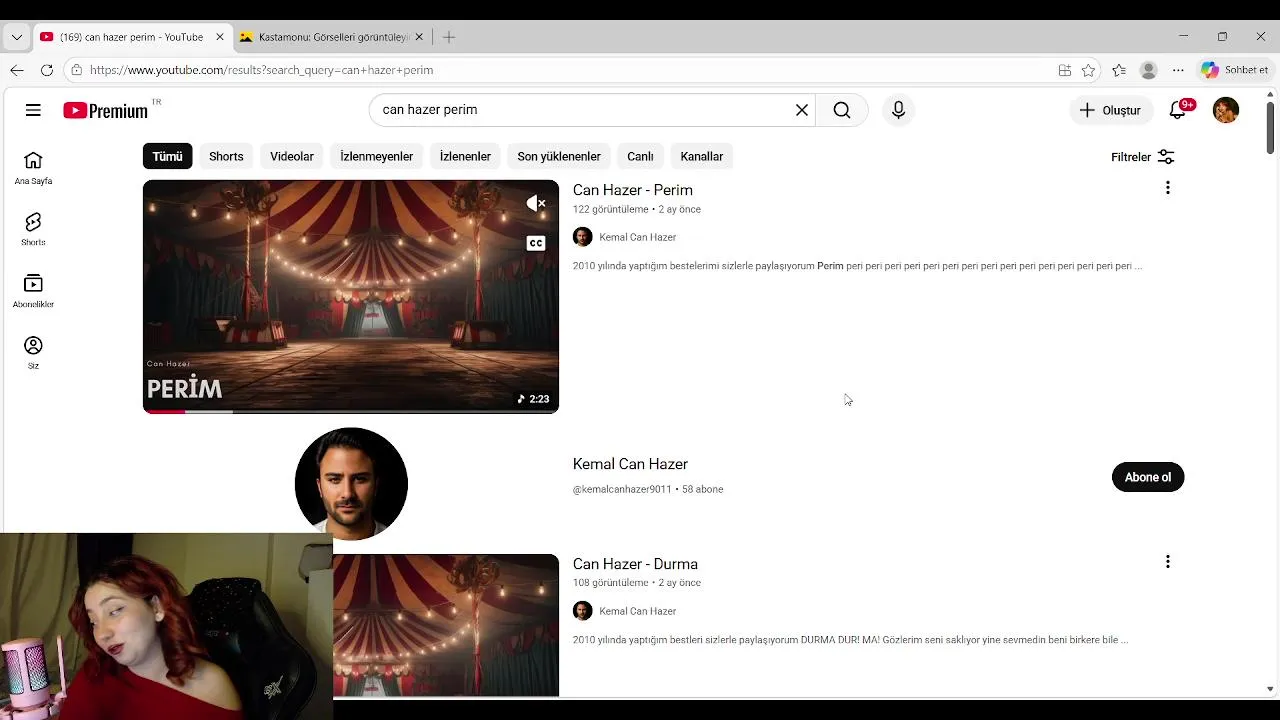Switch to the Kastamonu Görselleri tab

(333, 37)
